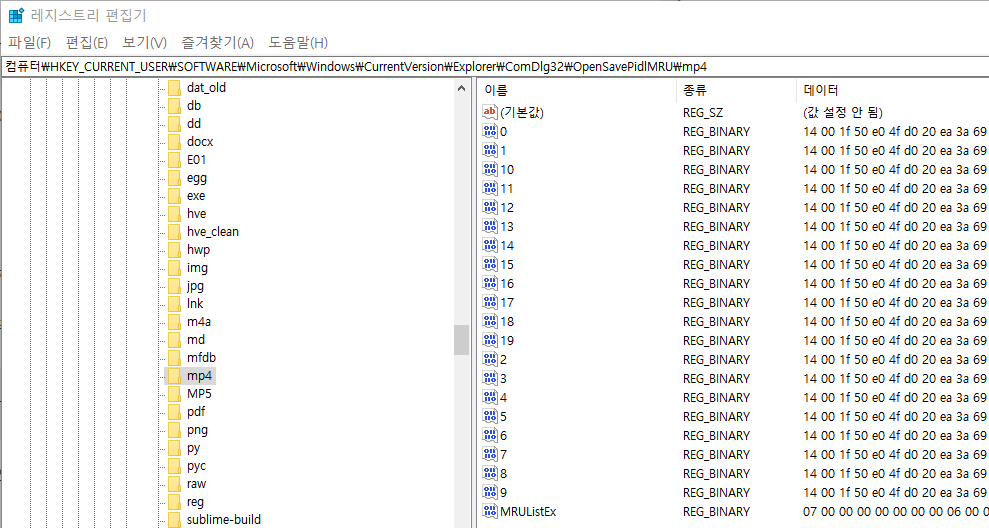This screenshot has height=528, width=989.
Task: Select value named 2
Action: (x=503, y=360)
